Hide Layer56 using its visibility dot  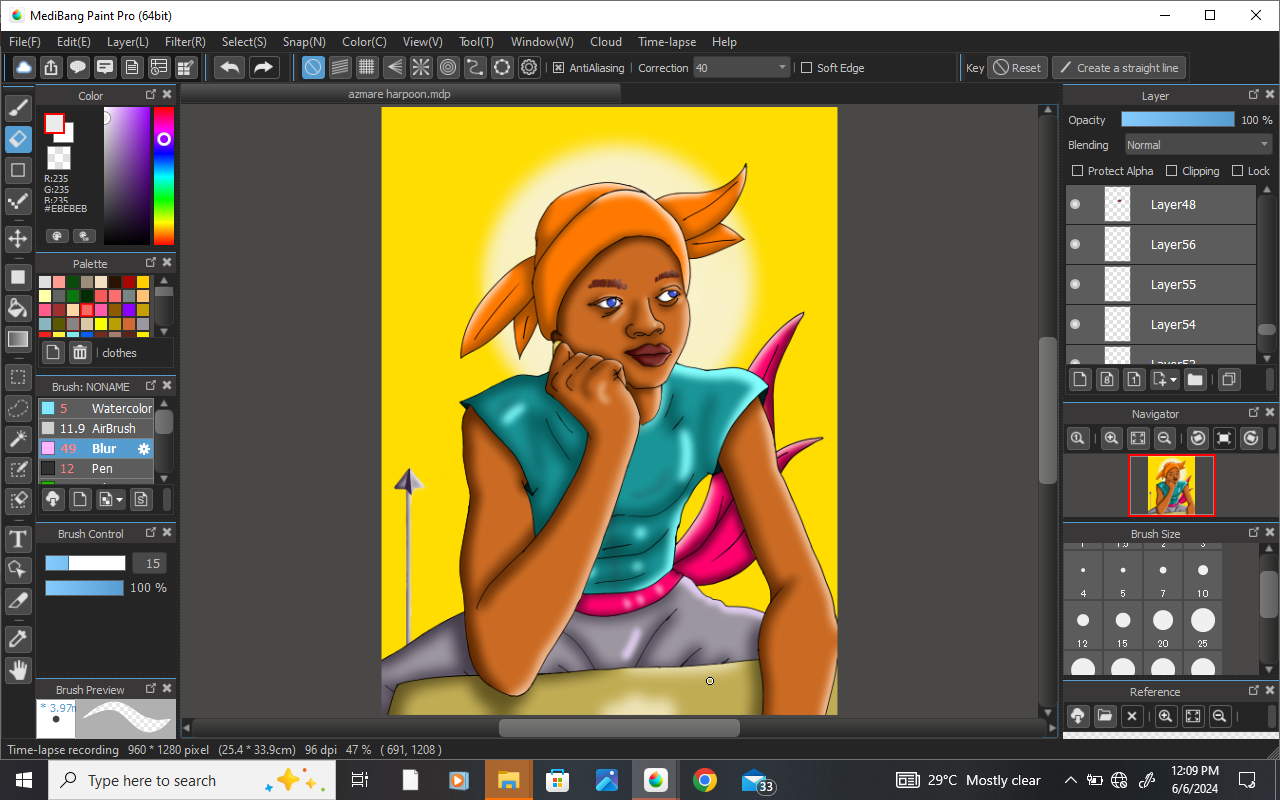(x=1075, y=244)
